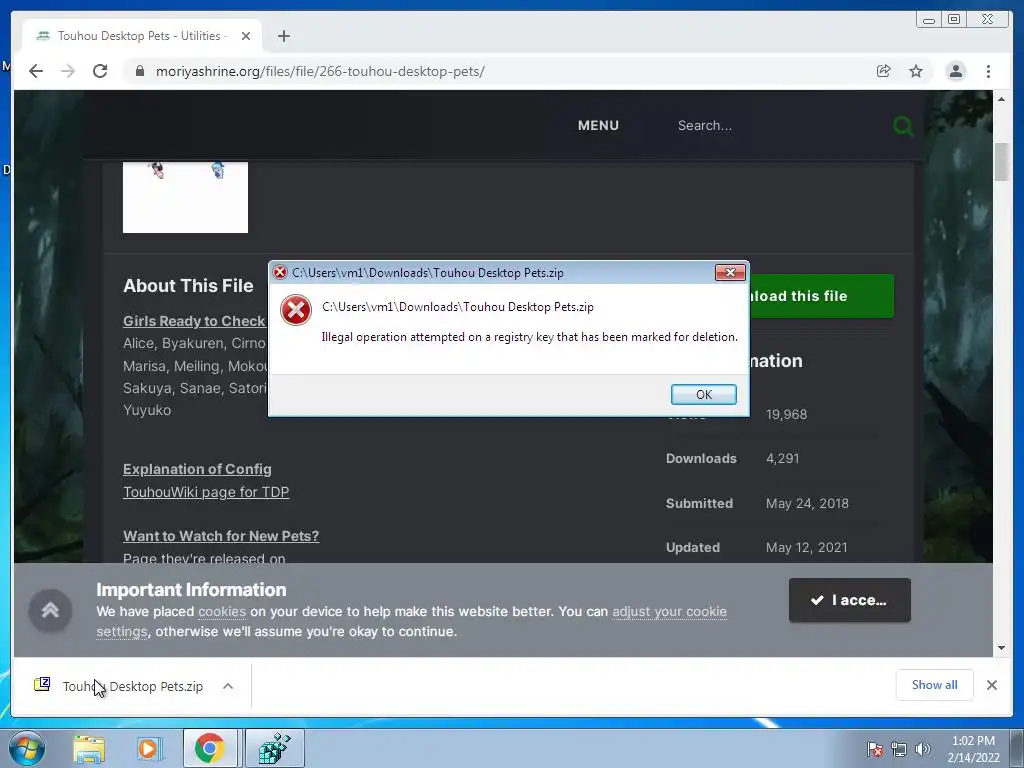Open Windows Media Player from taskbar

(149, 749)
